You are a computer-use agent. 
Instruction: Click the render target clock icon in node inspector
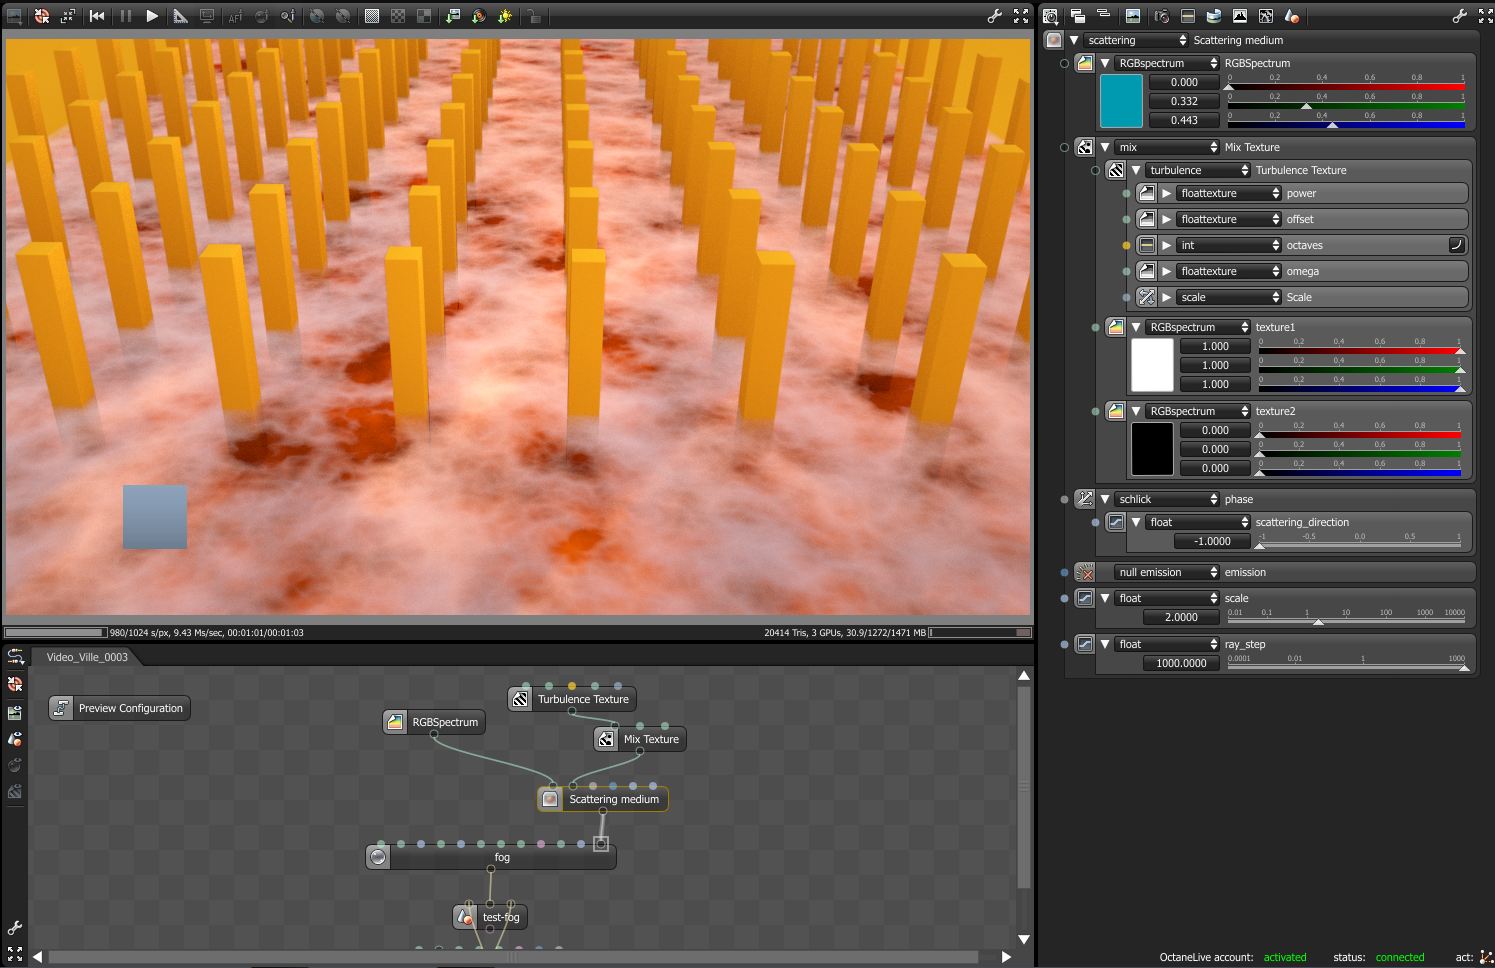click(x=1050, y=16)
